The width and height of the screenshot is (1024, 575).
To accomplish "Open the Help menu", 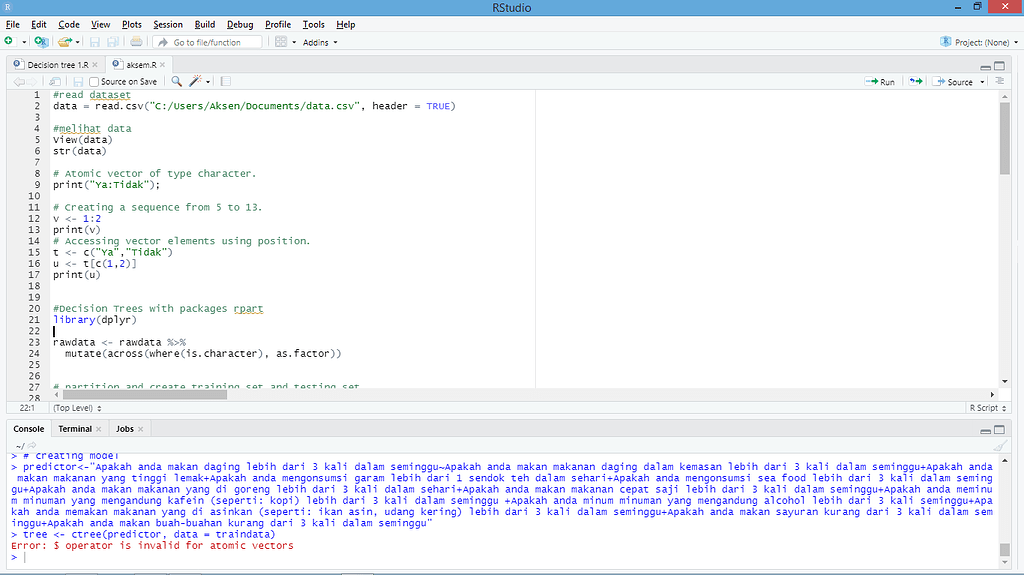I will pyautogui.click(x=345, y=24).
